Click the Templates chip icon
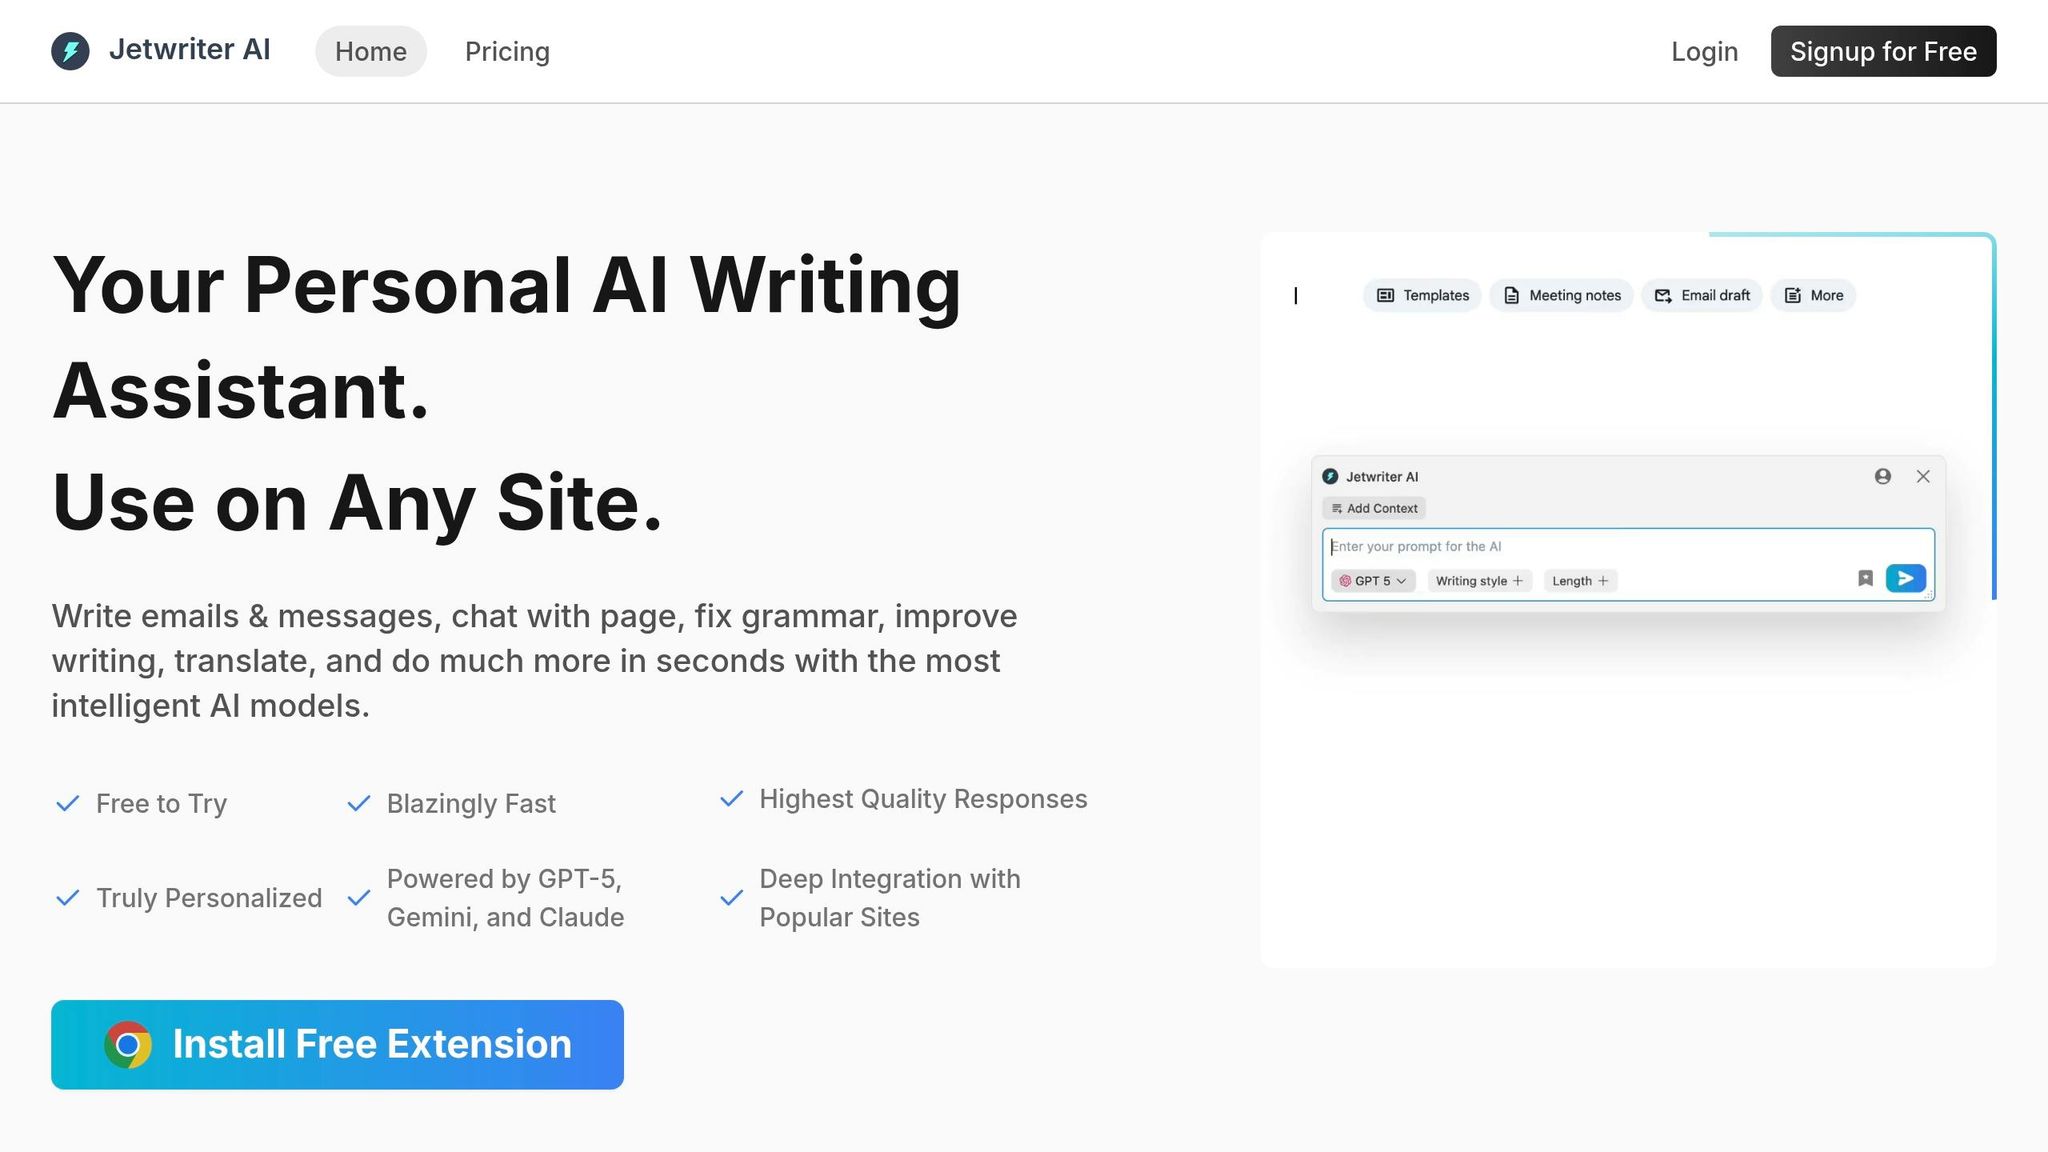This screenshot has width=2048, height=1152. (1386, 295)
